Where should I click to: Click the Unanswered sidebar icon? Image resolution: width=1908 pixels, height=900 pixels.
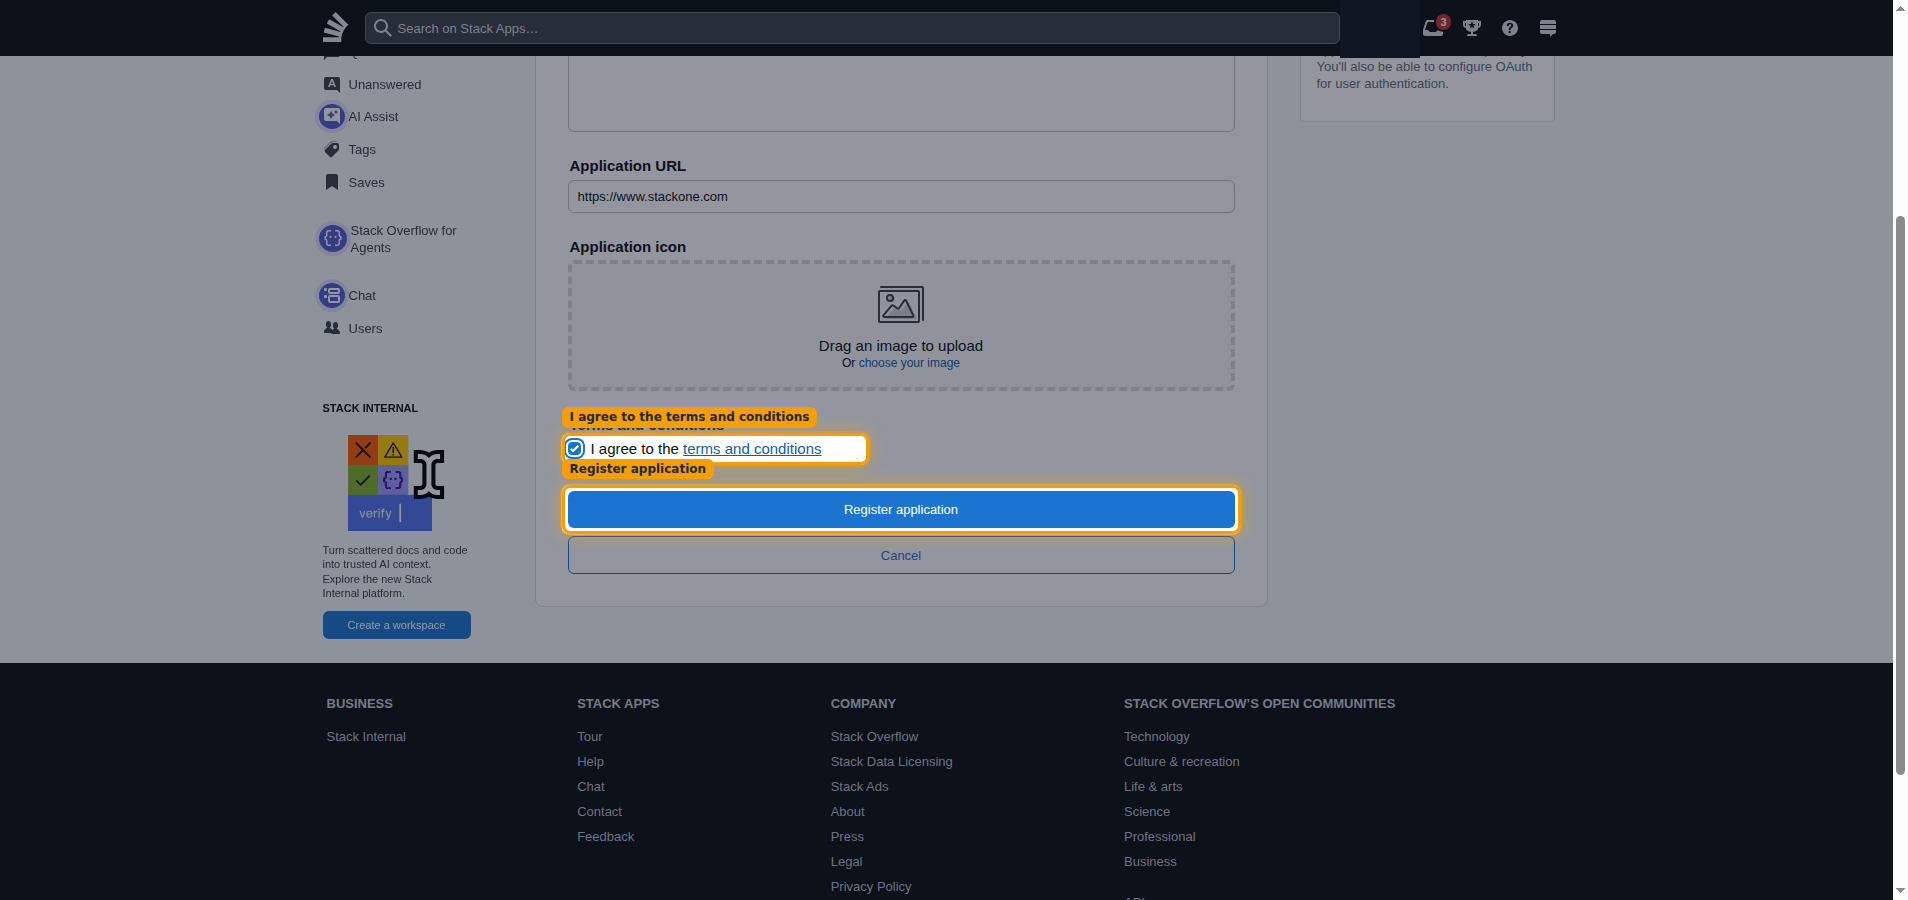pos(332,84)
